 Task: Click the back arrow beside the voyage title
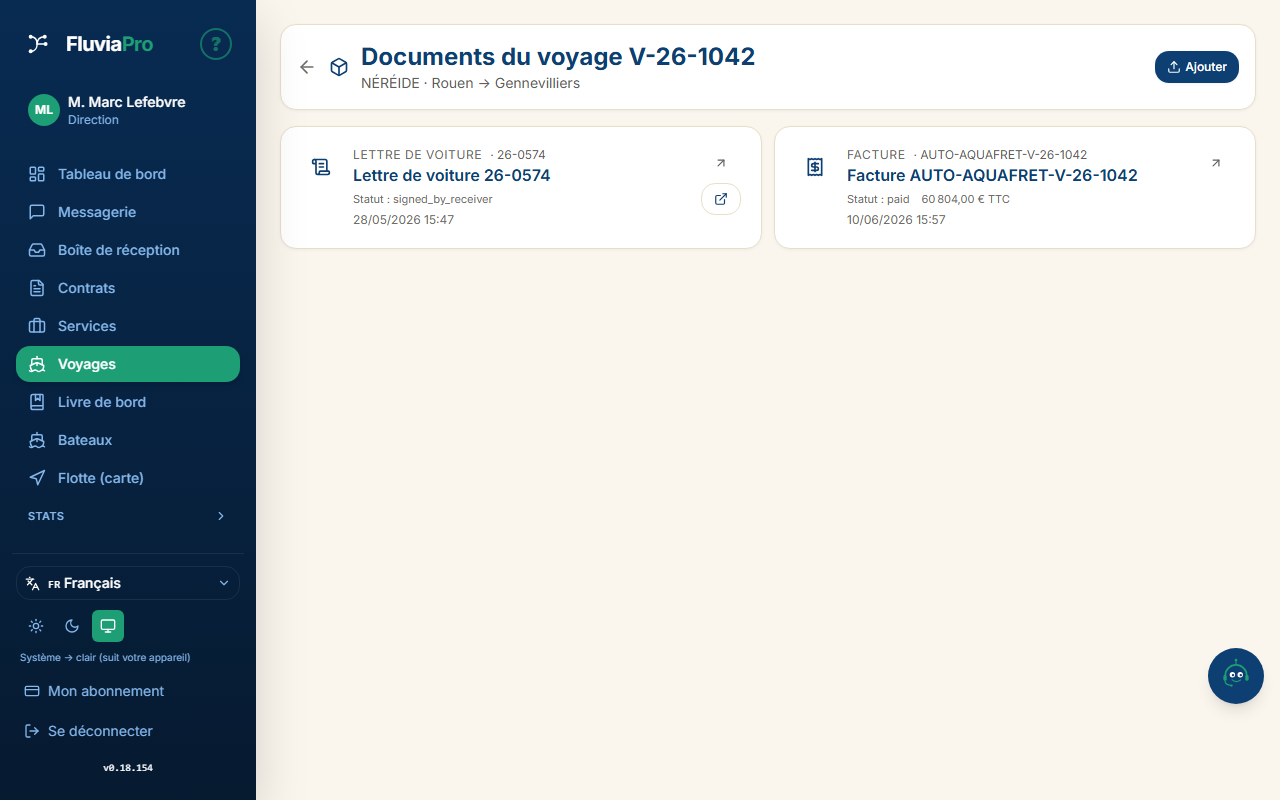click(307, 67)
